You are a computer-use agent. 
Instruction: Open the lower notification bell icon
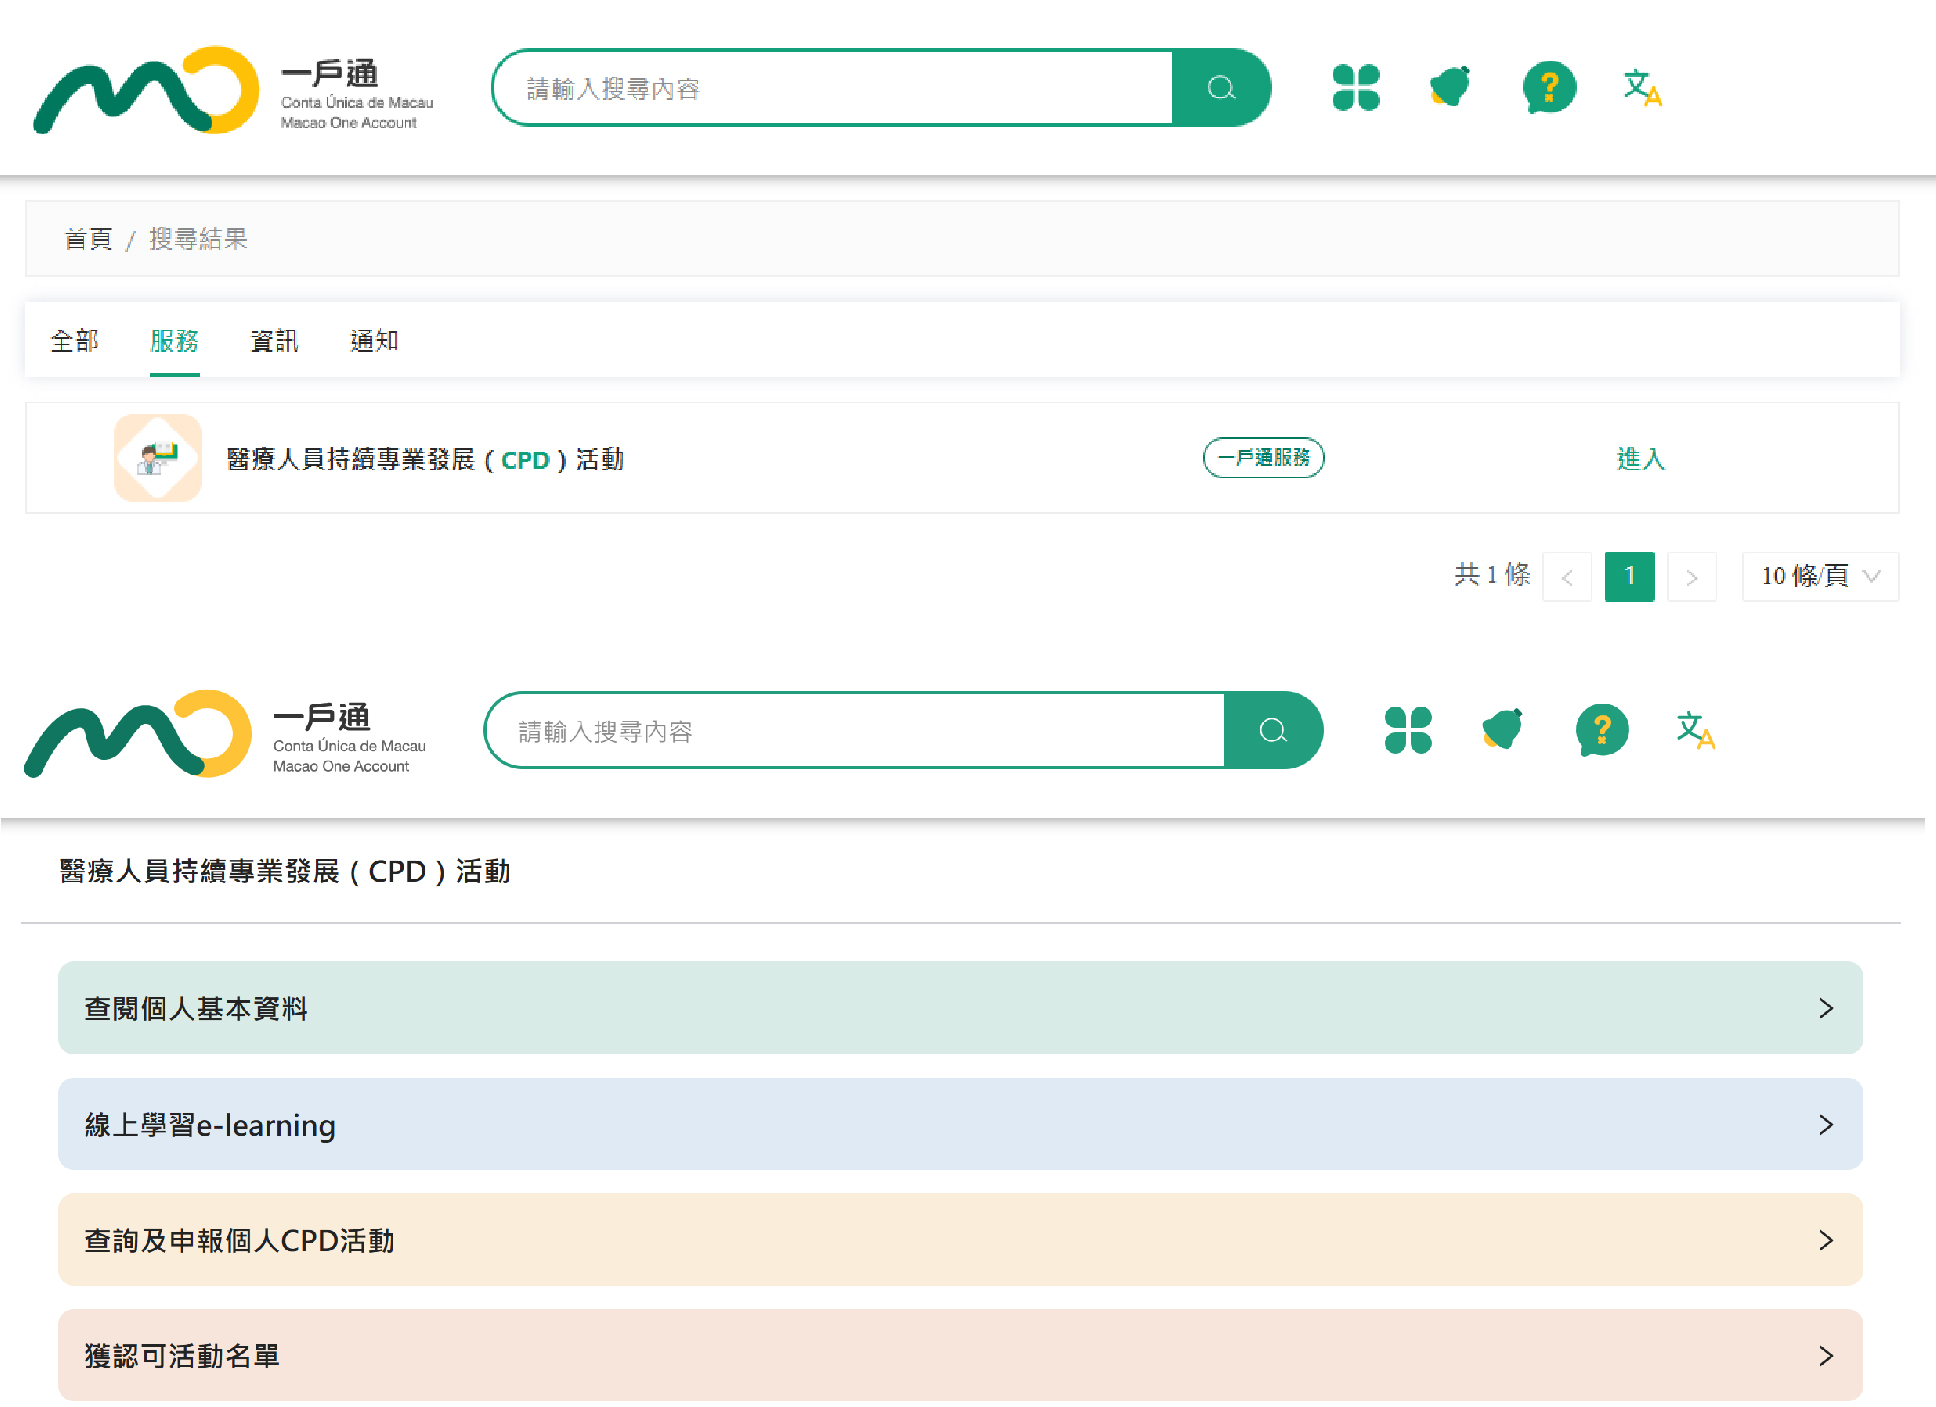1502,729
